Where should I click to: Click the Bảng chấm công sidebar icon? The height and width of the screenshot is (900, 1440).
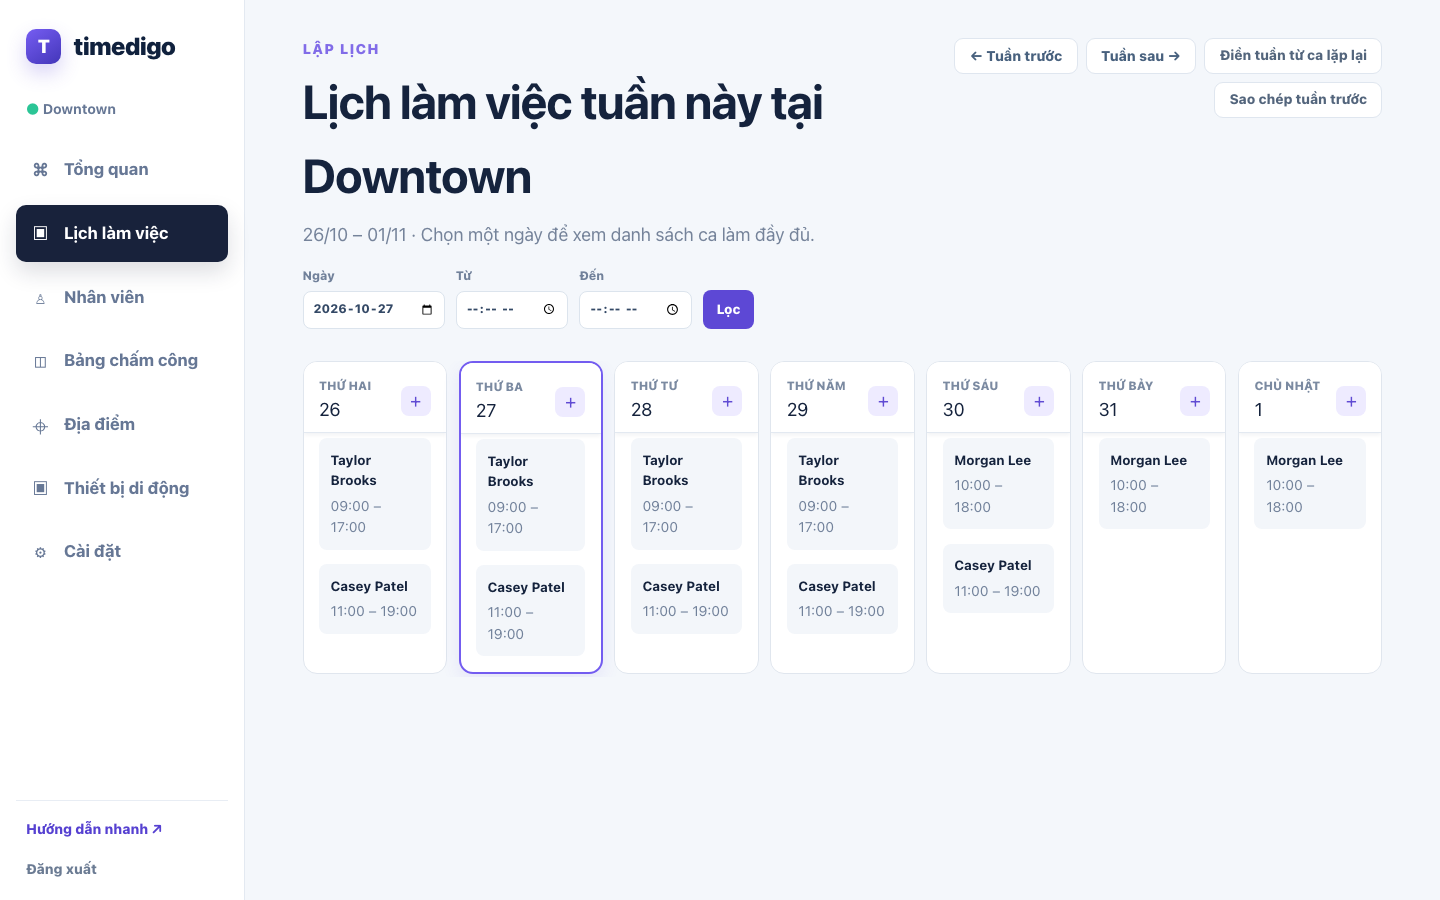point(40,361)
